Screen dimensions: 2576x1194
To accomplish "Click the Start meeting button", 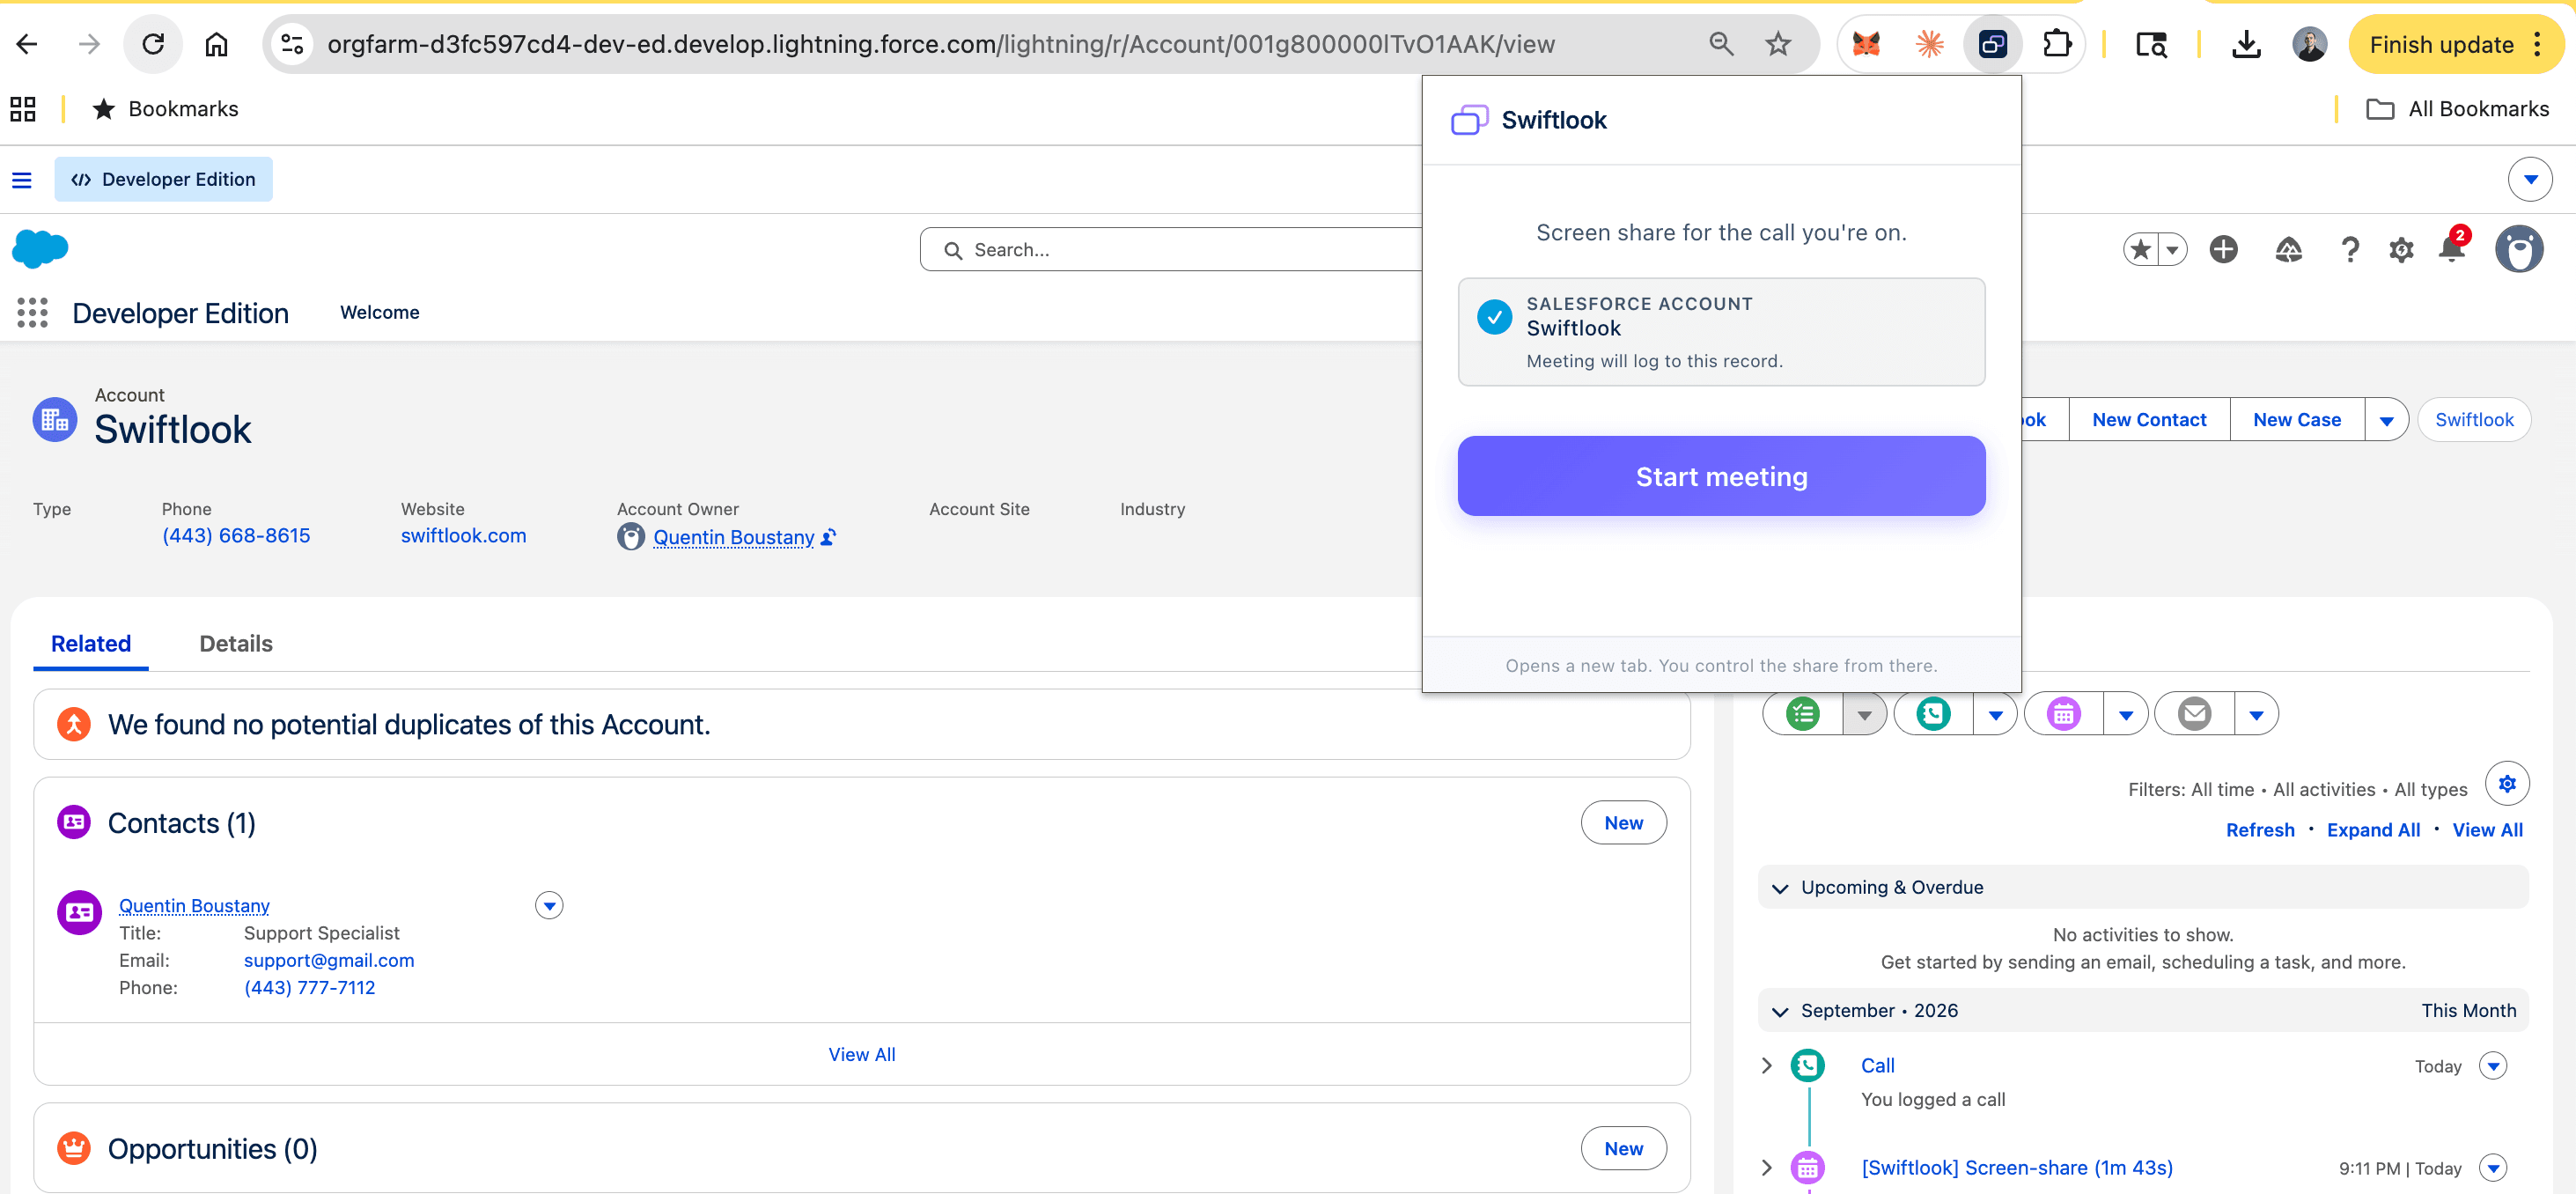I will pyautogui.click(x=1721, y=477).
